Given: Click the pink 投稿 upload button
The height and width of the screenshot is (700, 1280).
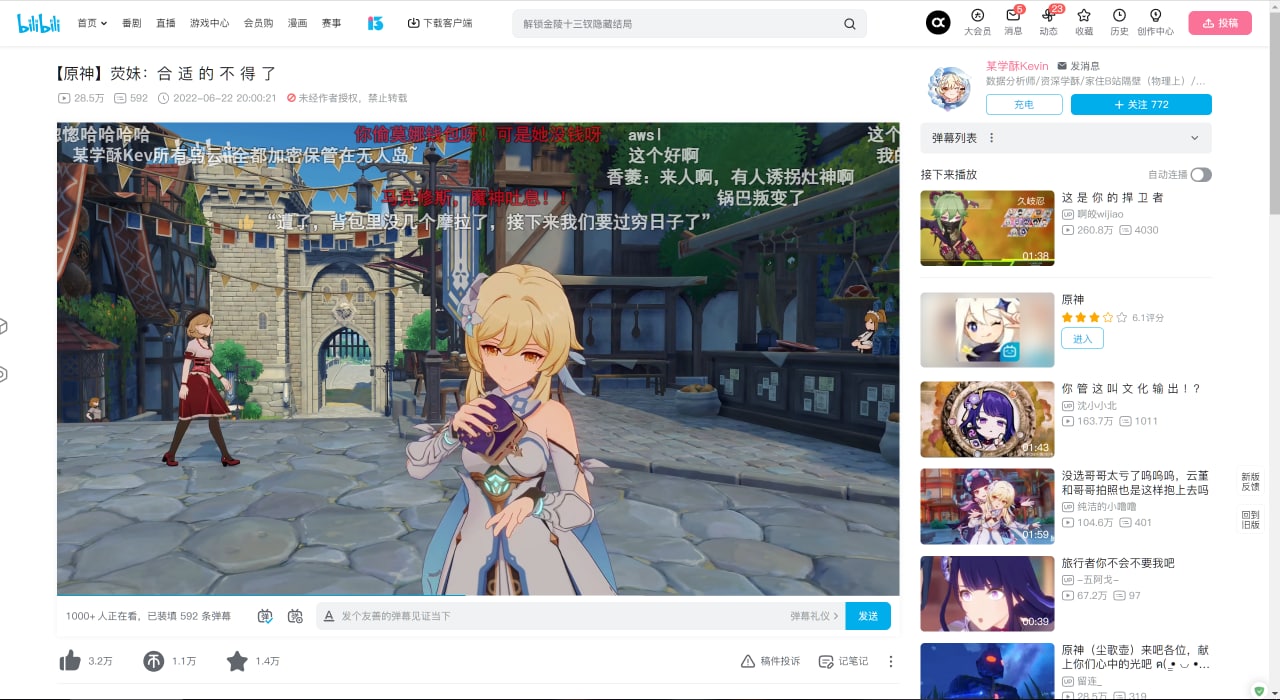Looking at the screenshot, I should point(1219,23).
